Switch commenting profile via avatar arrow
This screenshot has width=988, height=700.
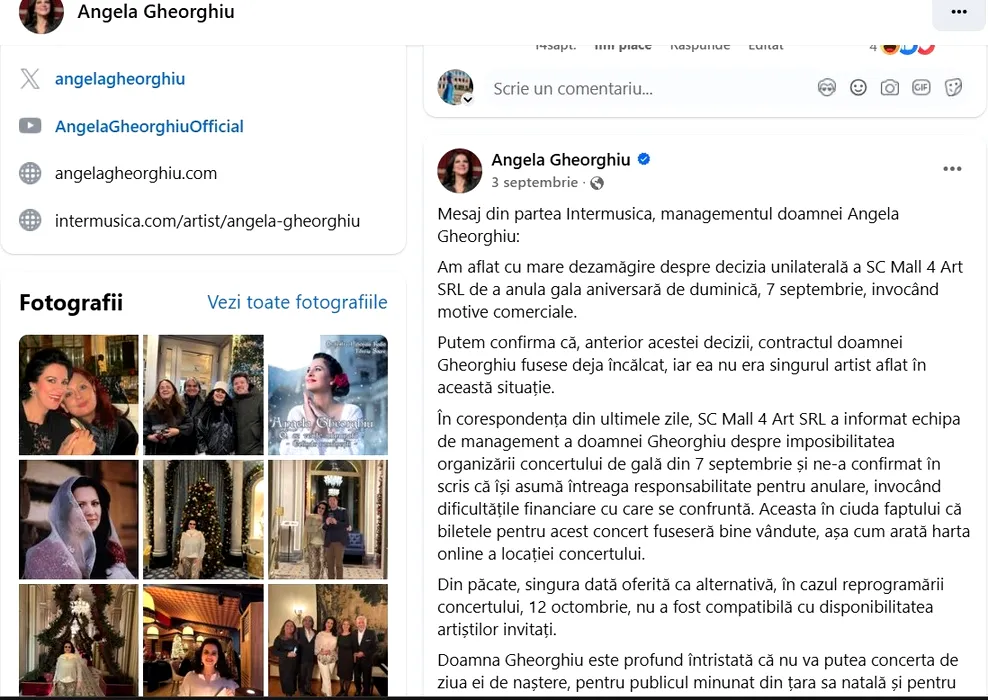pyautogui.click(x=468, y=100)
